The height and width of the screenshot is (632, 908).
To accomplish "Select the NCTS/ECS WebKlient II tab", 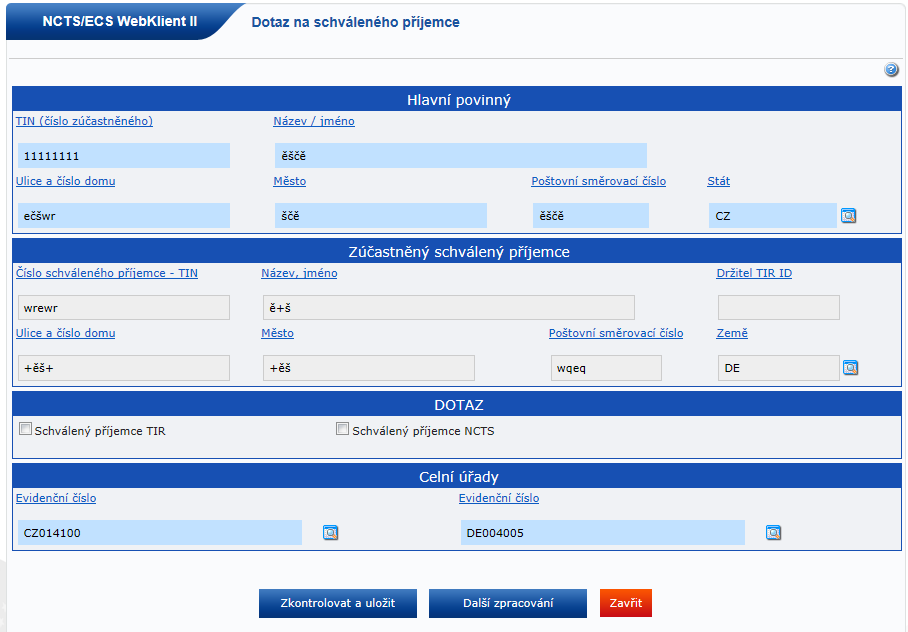I will (x=120, y=21).
